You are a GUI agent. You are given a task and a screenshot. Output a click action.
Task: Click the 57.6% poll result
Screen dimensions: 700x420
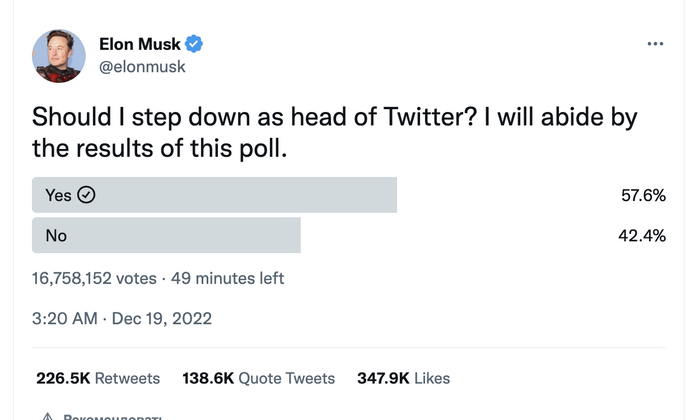(643, 195)
